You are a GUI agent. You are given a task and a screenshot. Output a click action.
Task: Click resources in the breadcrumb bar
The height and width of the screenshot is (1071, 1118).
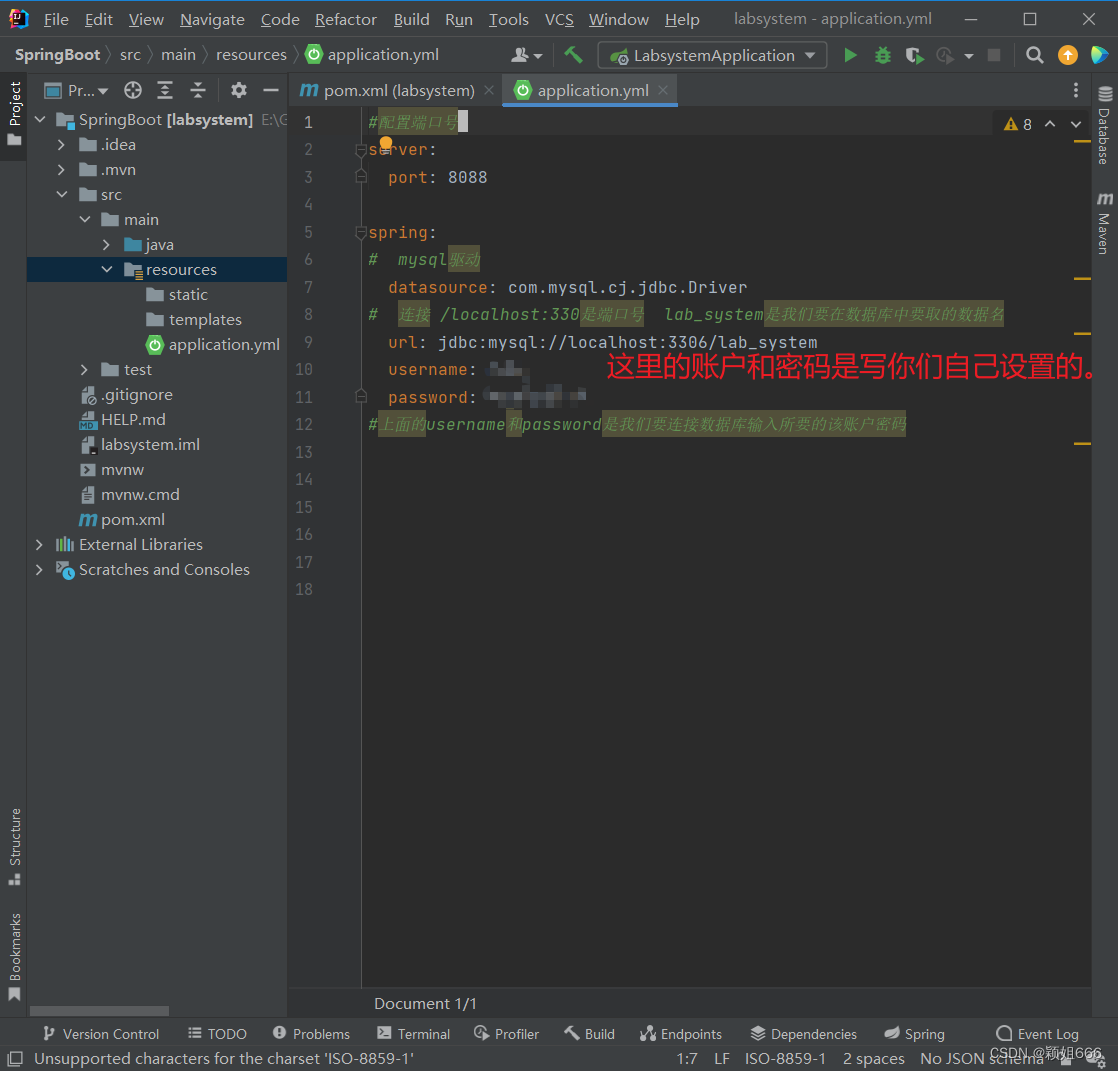pyautogui.click(x=251, y=54)
